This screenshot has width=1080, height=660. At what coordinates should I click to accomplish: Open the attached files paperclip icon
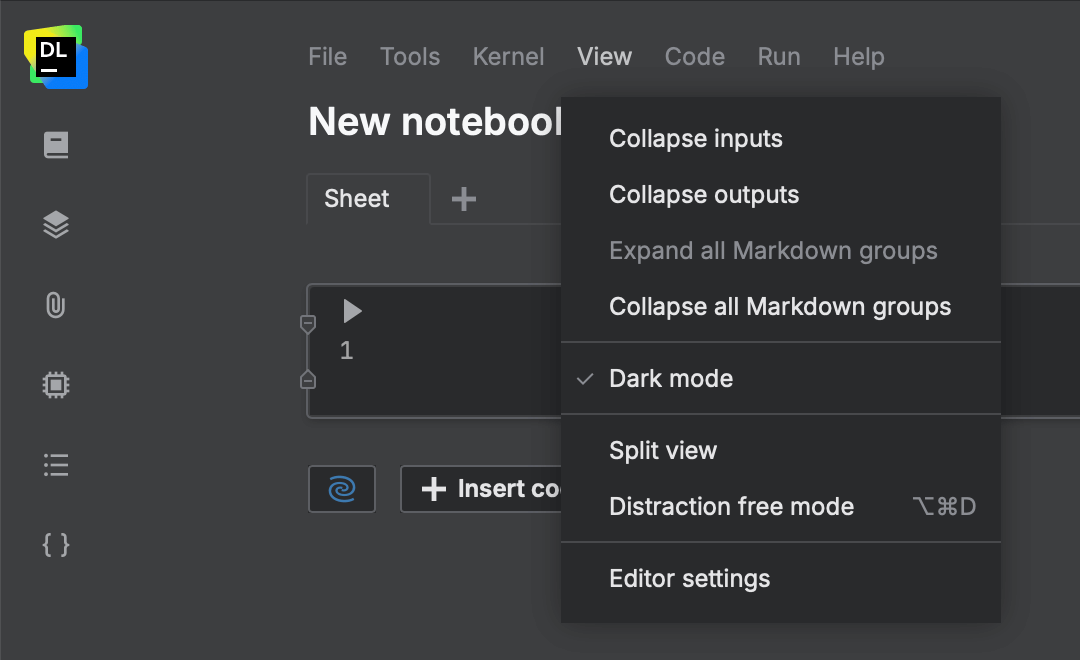tap(56, 305)
